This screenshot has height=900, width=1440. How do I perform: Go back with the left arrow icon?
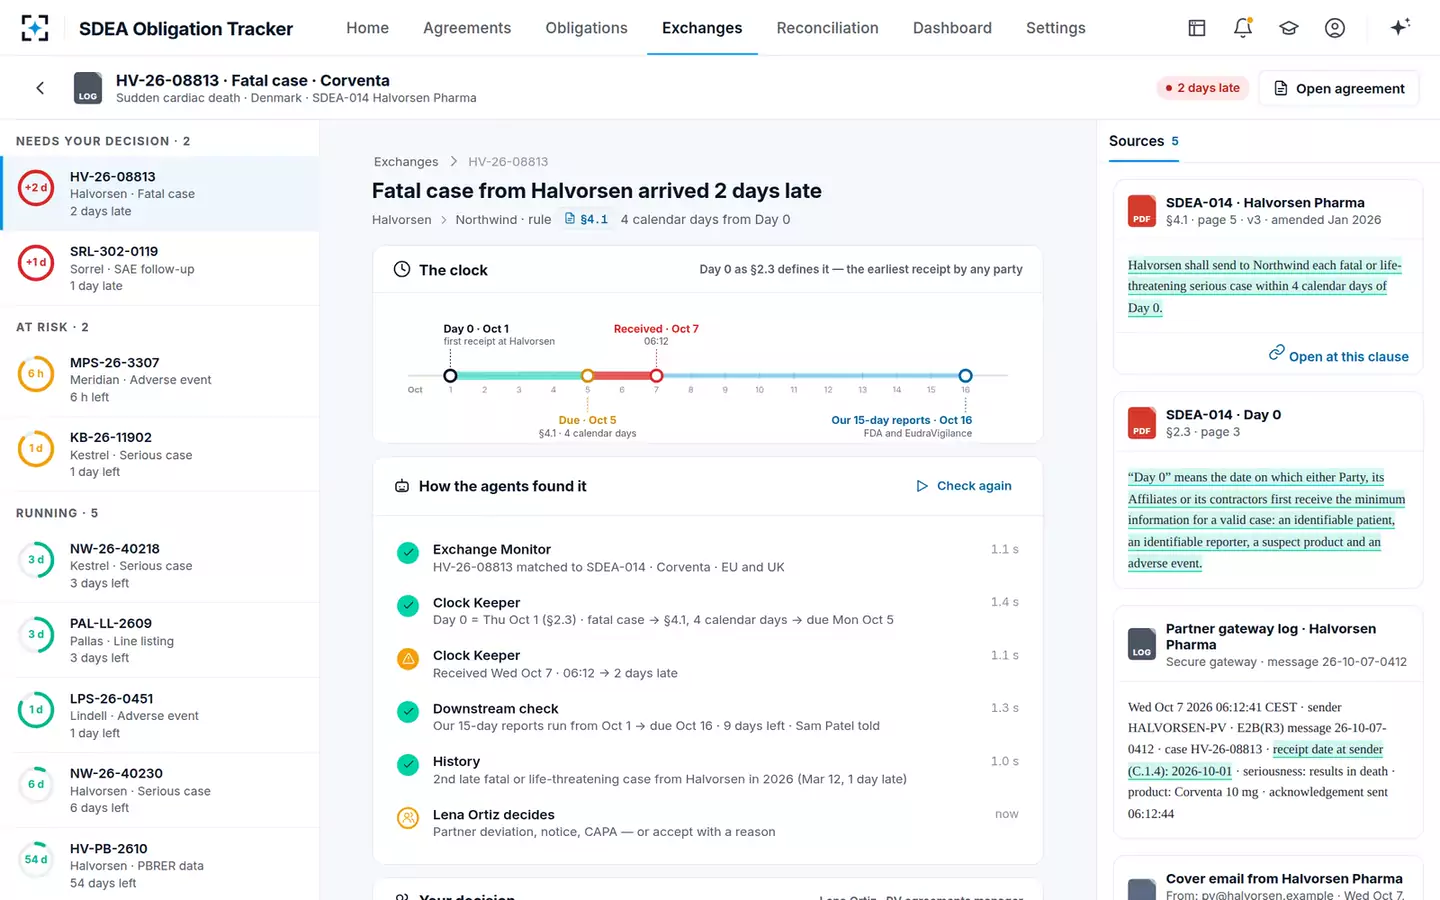pyautogui.click(x=40, y=88)
